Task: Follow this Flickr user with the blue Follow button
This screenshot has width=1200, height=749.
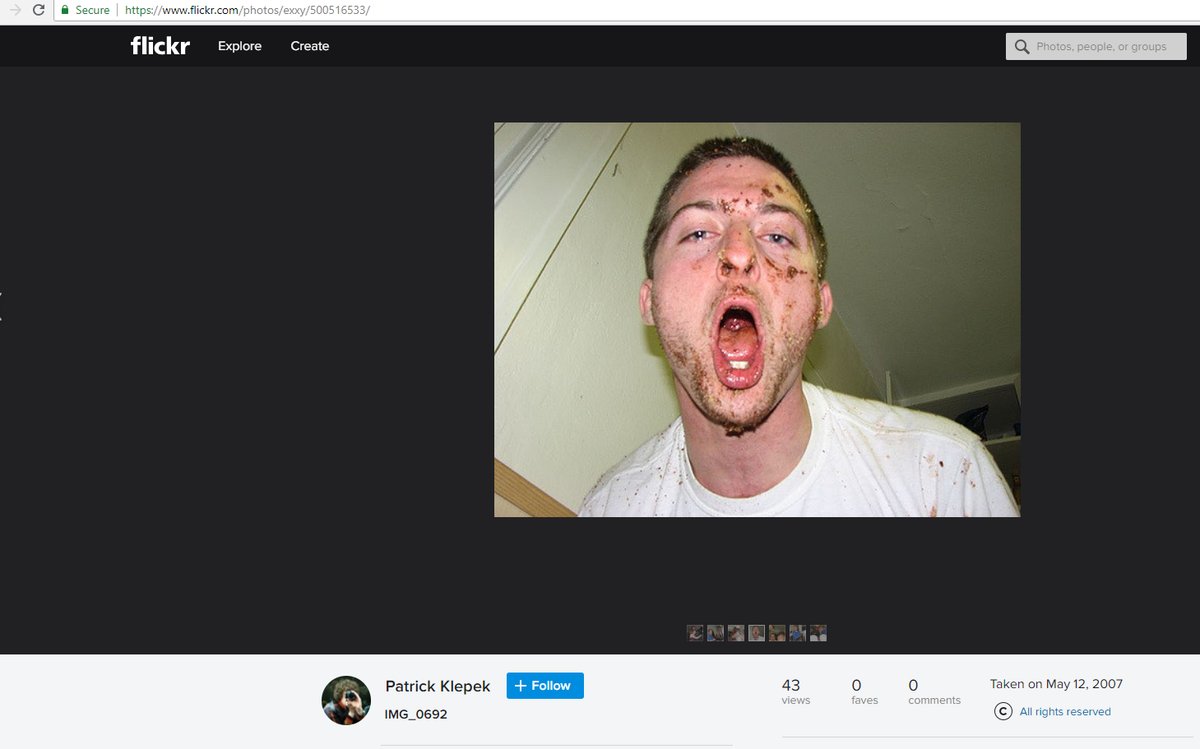Action: point(545,685)
